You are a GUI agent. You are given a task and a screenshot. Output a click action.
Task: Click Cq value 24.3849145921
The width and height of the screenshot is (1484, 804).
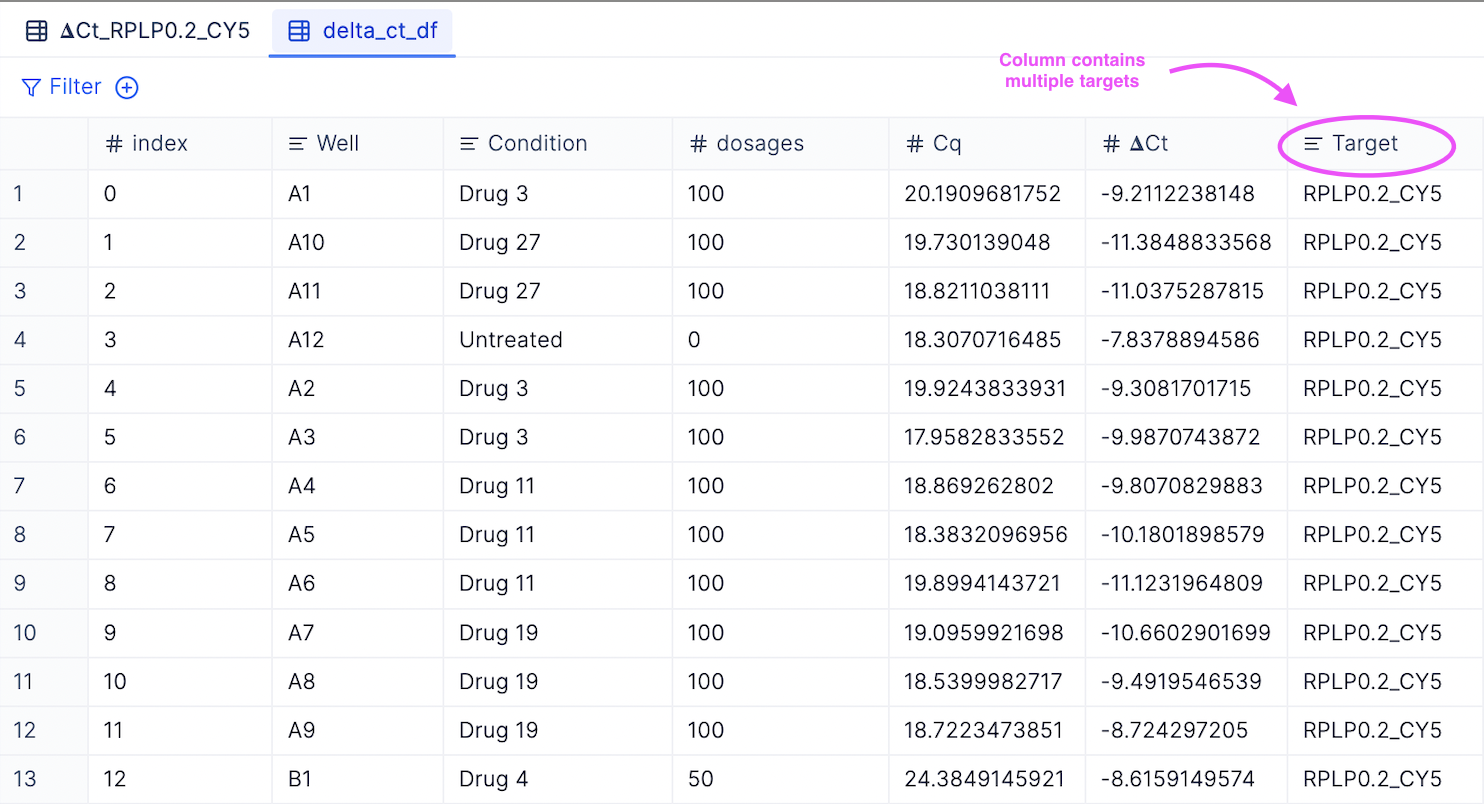point(987,779)
